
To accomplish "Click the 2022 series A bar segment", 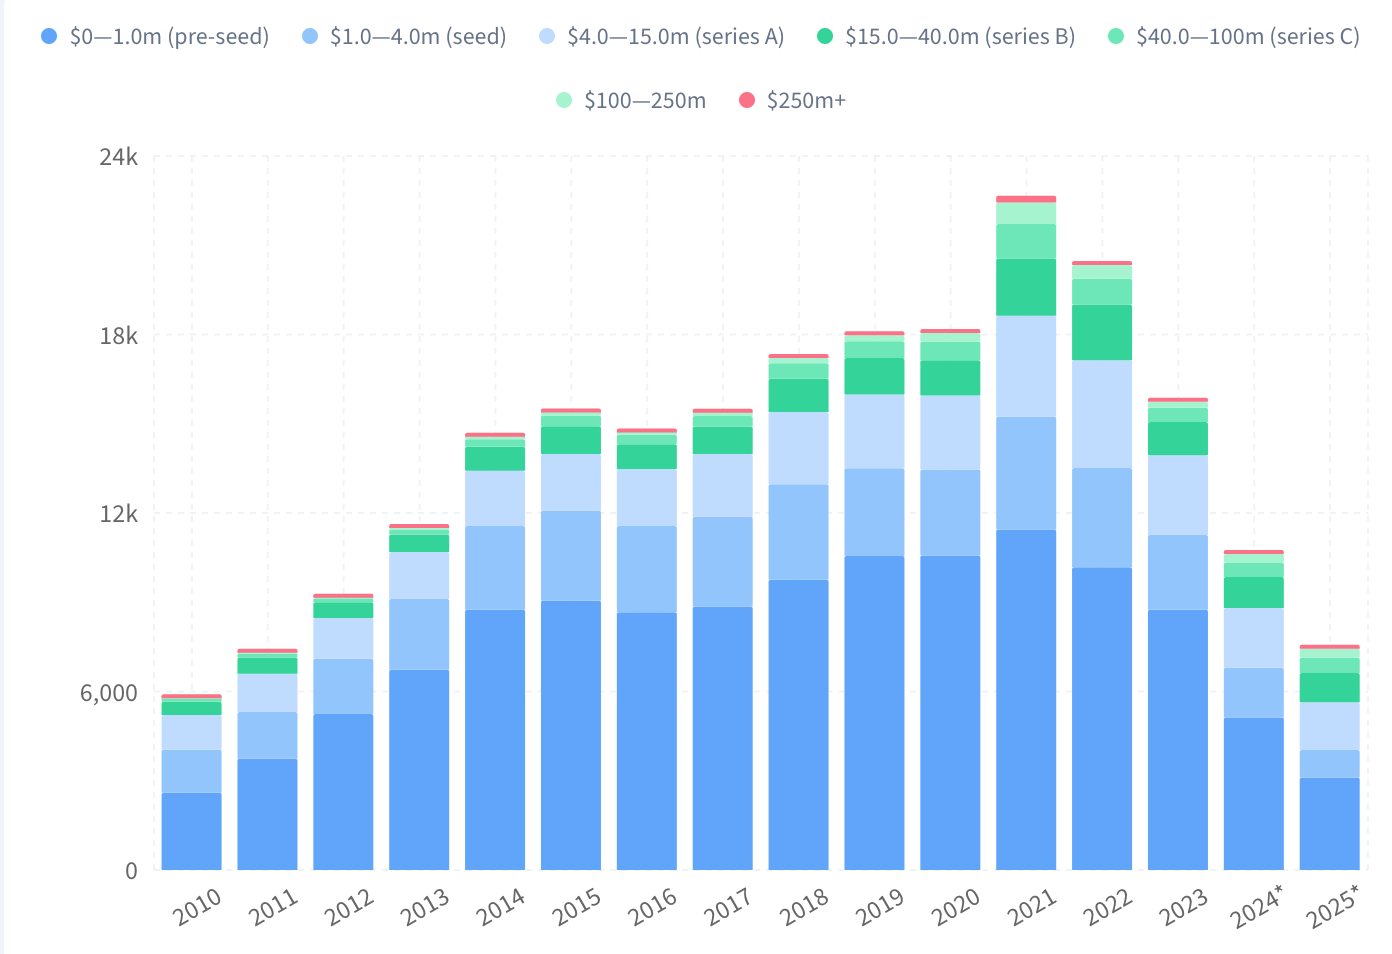I will click(1102, 413).
